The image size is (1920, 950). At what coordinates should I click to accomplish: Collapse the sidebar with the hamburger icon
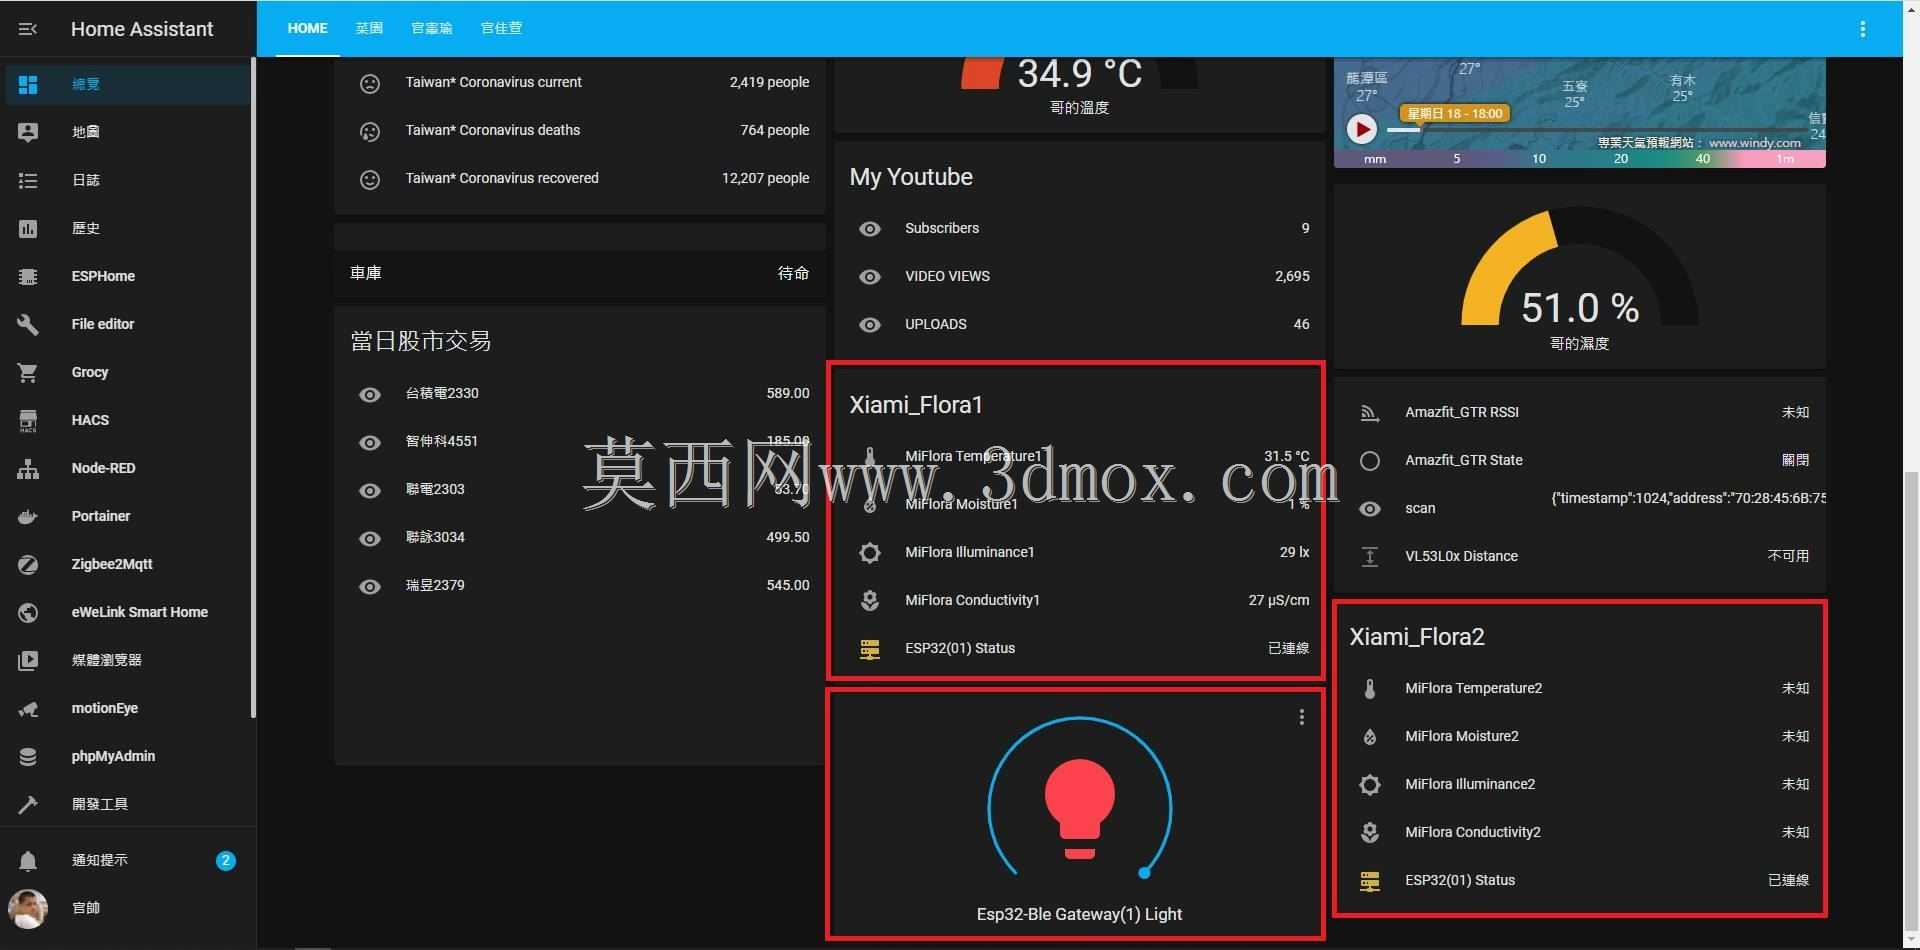click(x=28, y=29)
